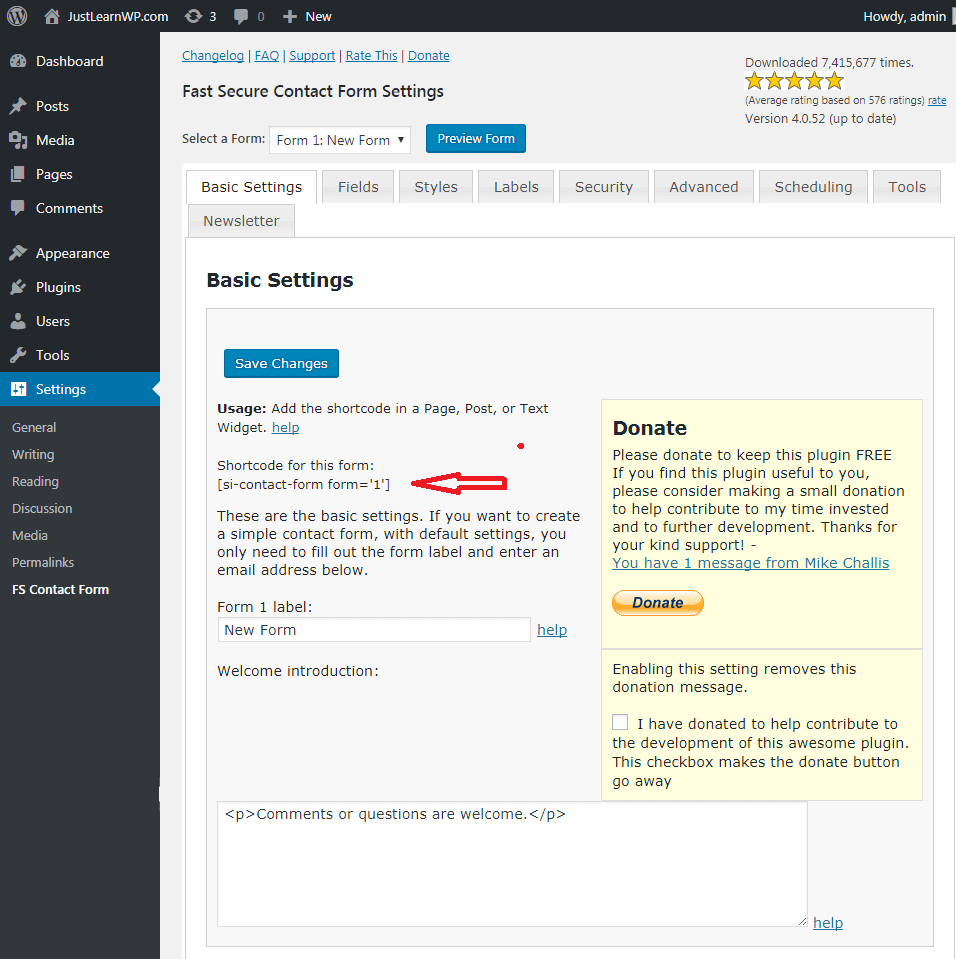Screen dimensions: 956x959
Task: Click the rate link beside ratings count
Action: pos(937,100)
